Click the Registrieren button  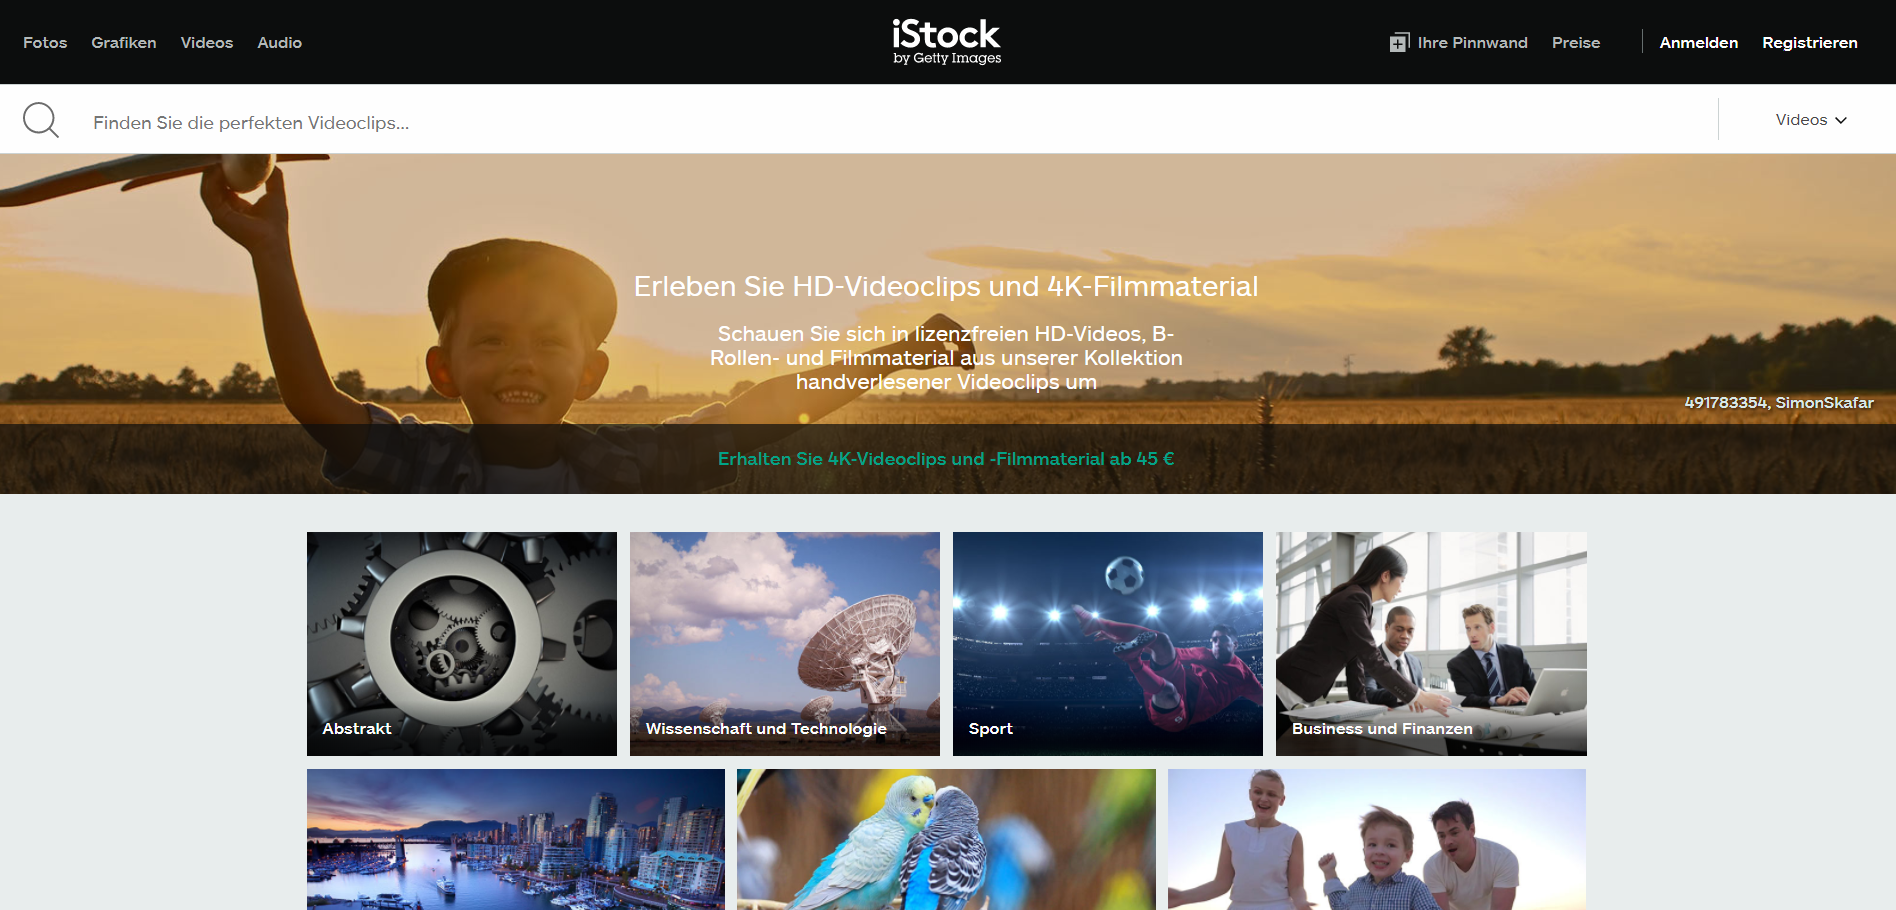1810,42
